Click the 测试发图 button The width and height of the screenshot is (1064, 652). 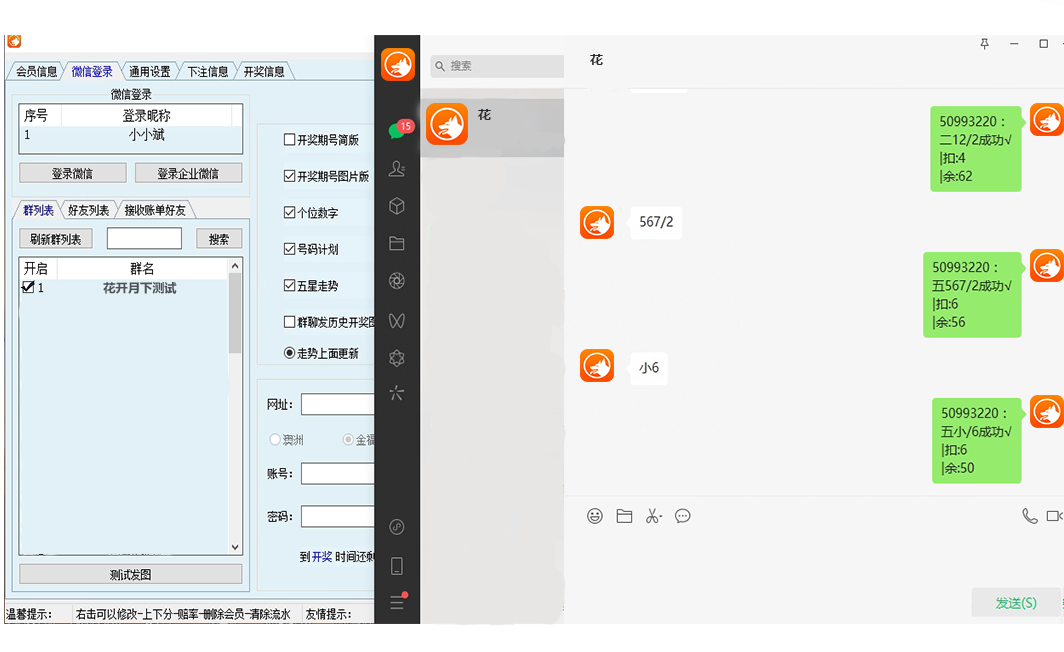pyautogui.click(x=130, y=574)
